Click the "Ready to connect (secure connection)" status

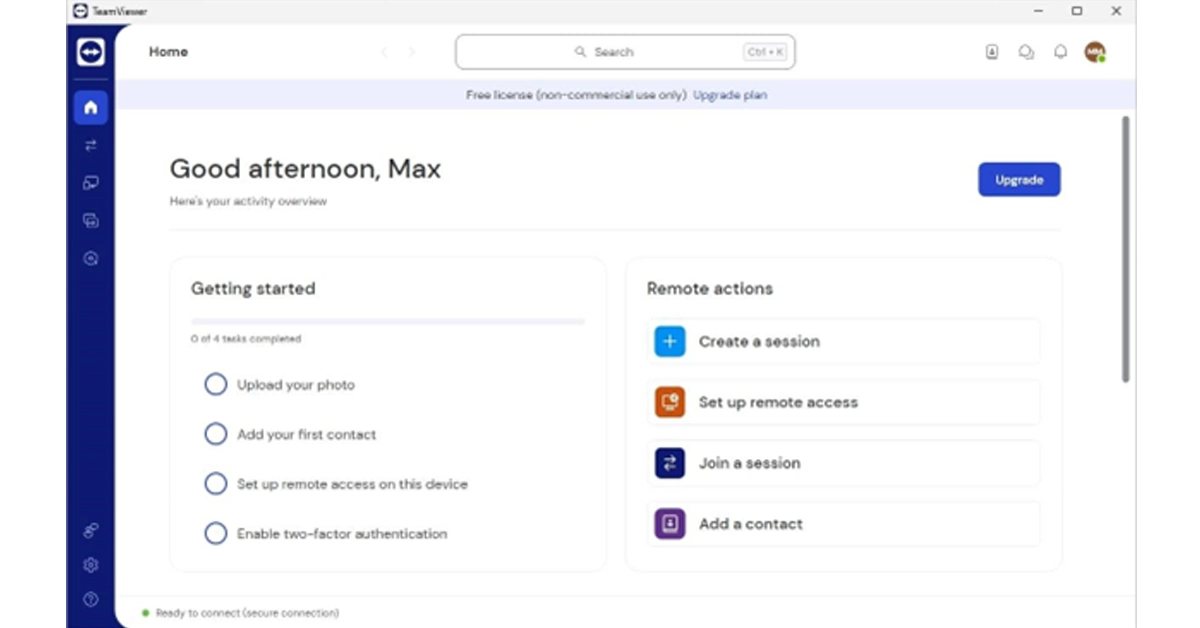[x=246, y=613]
